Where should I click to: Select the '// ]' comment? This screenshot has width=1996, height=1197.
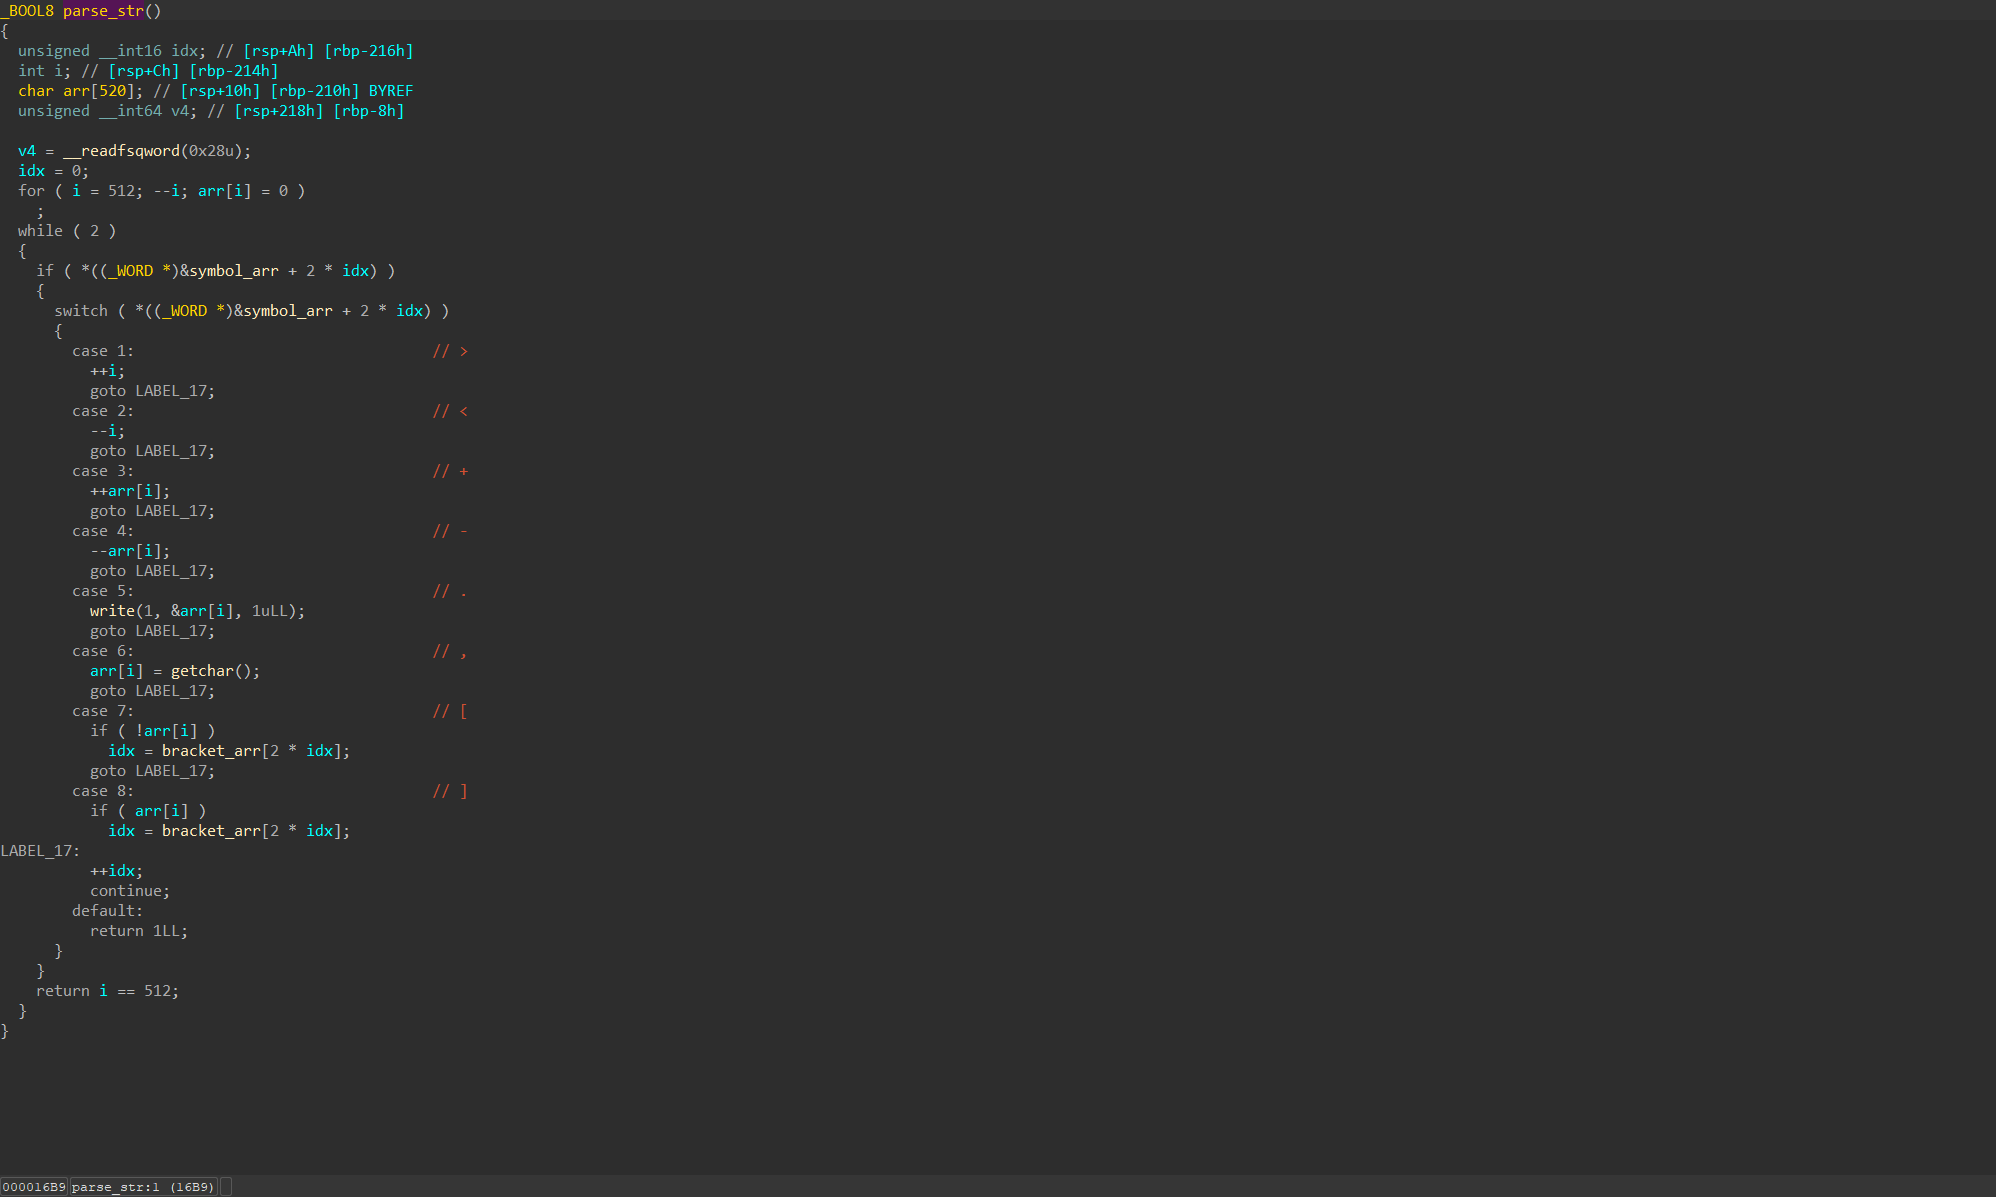[450, 791]
